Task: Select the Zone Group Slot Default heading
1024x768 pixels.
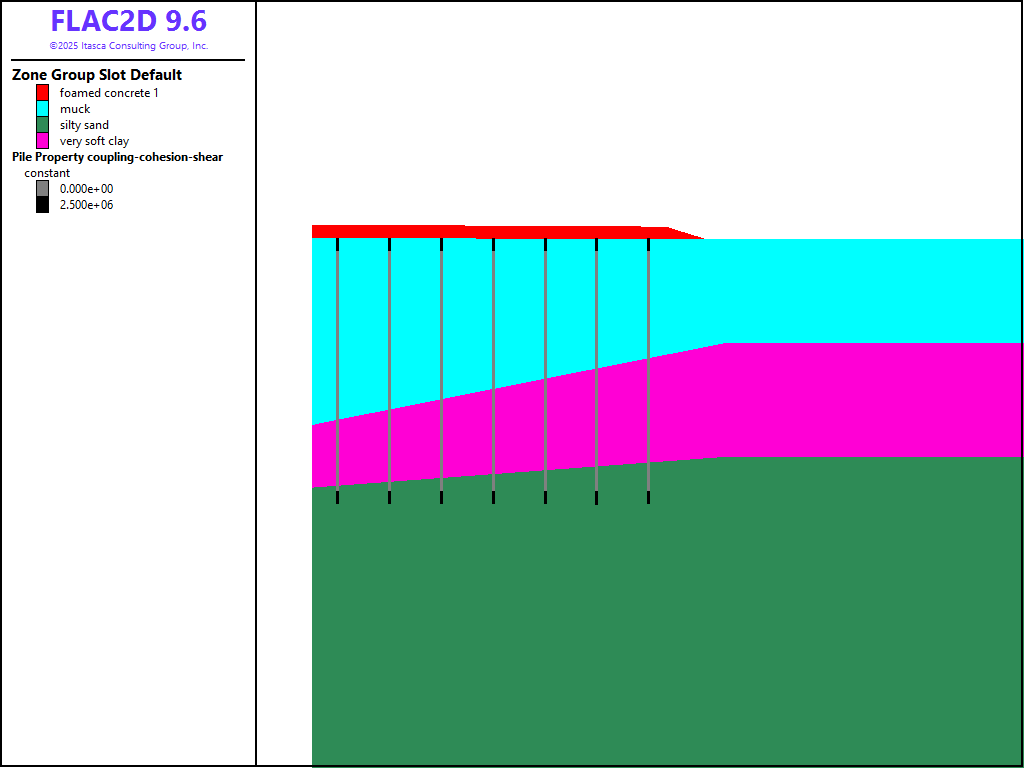Action: pyautogui.click(x=97, y=75)
